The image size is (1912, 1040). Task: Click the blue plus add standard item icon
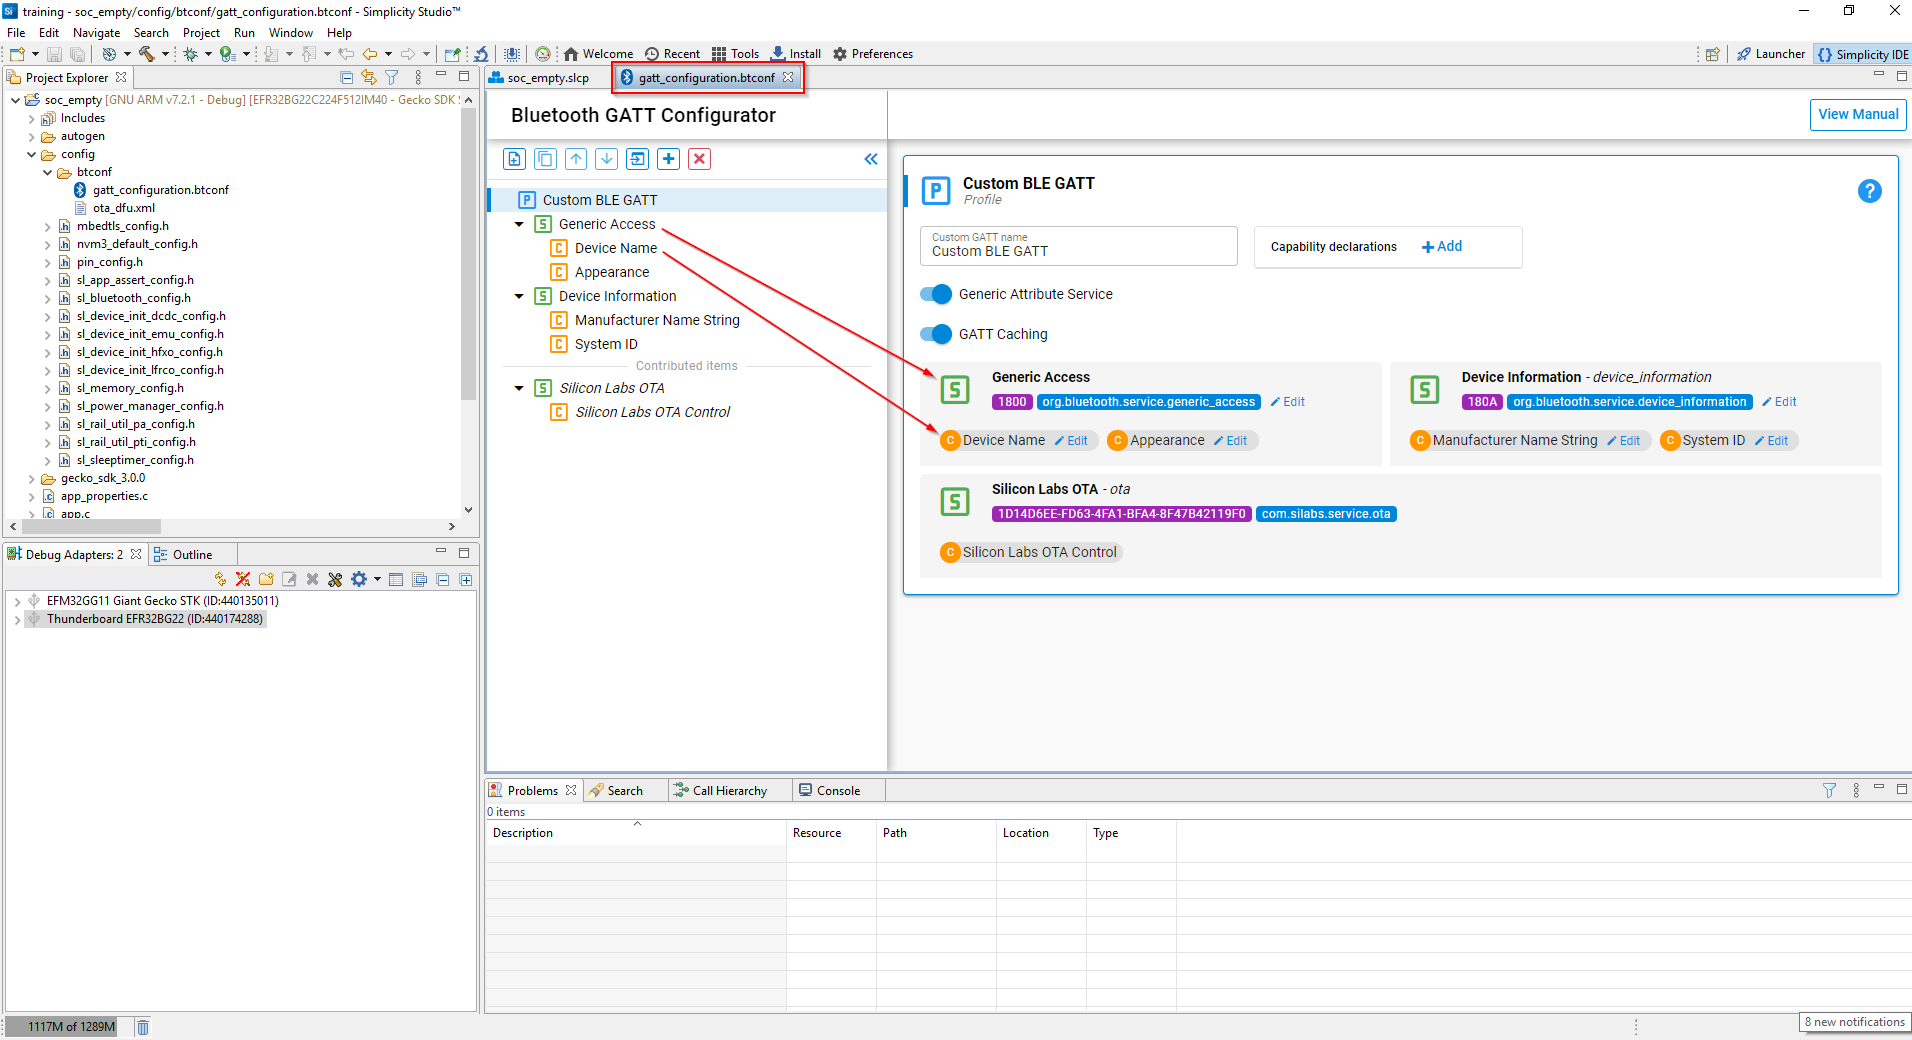point(669,159)
